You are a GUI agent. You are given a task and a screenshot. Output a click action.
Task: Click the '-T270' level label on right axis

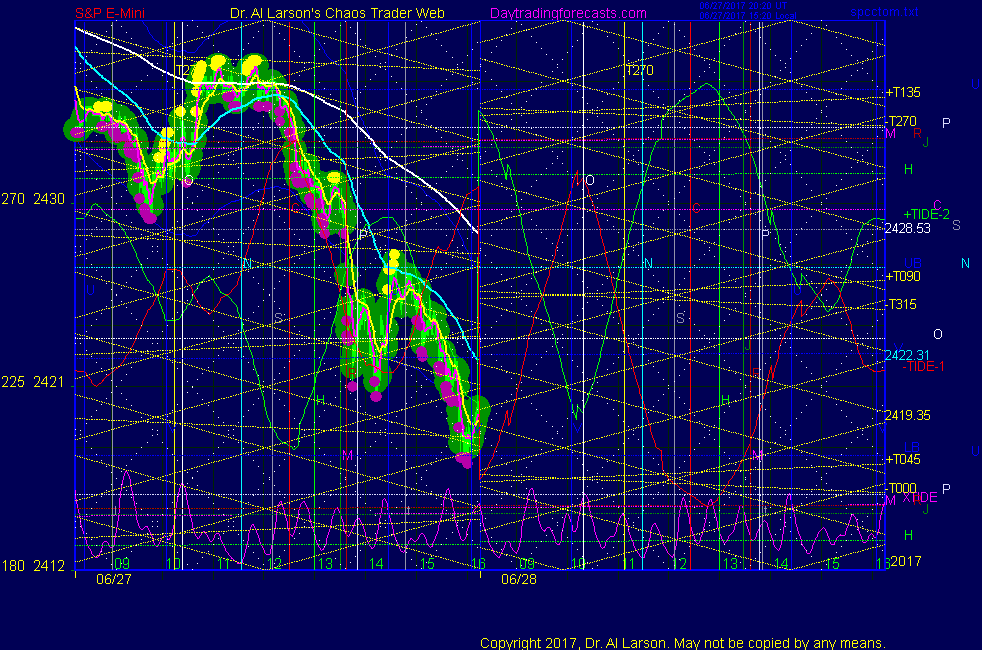(902, 121)
